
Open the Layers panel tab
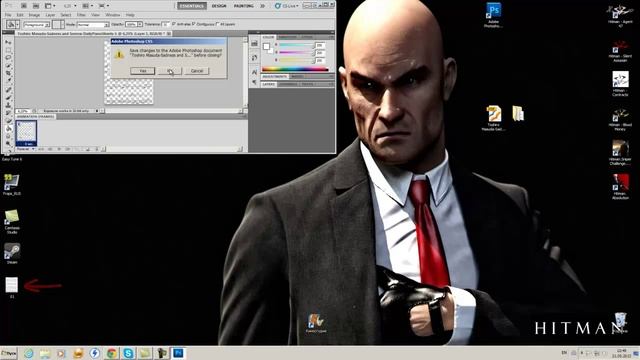click(x=268, y=84)
